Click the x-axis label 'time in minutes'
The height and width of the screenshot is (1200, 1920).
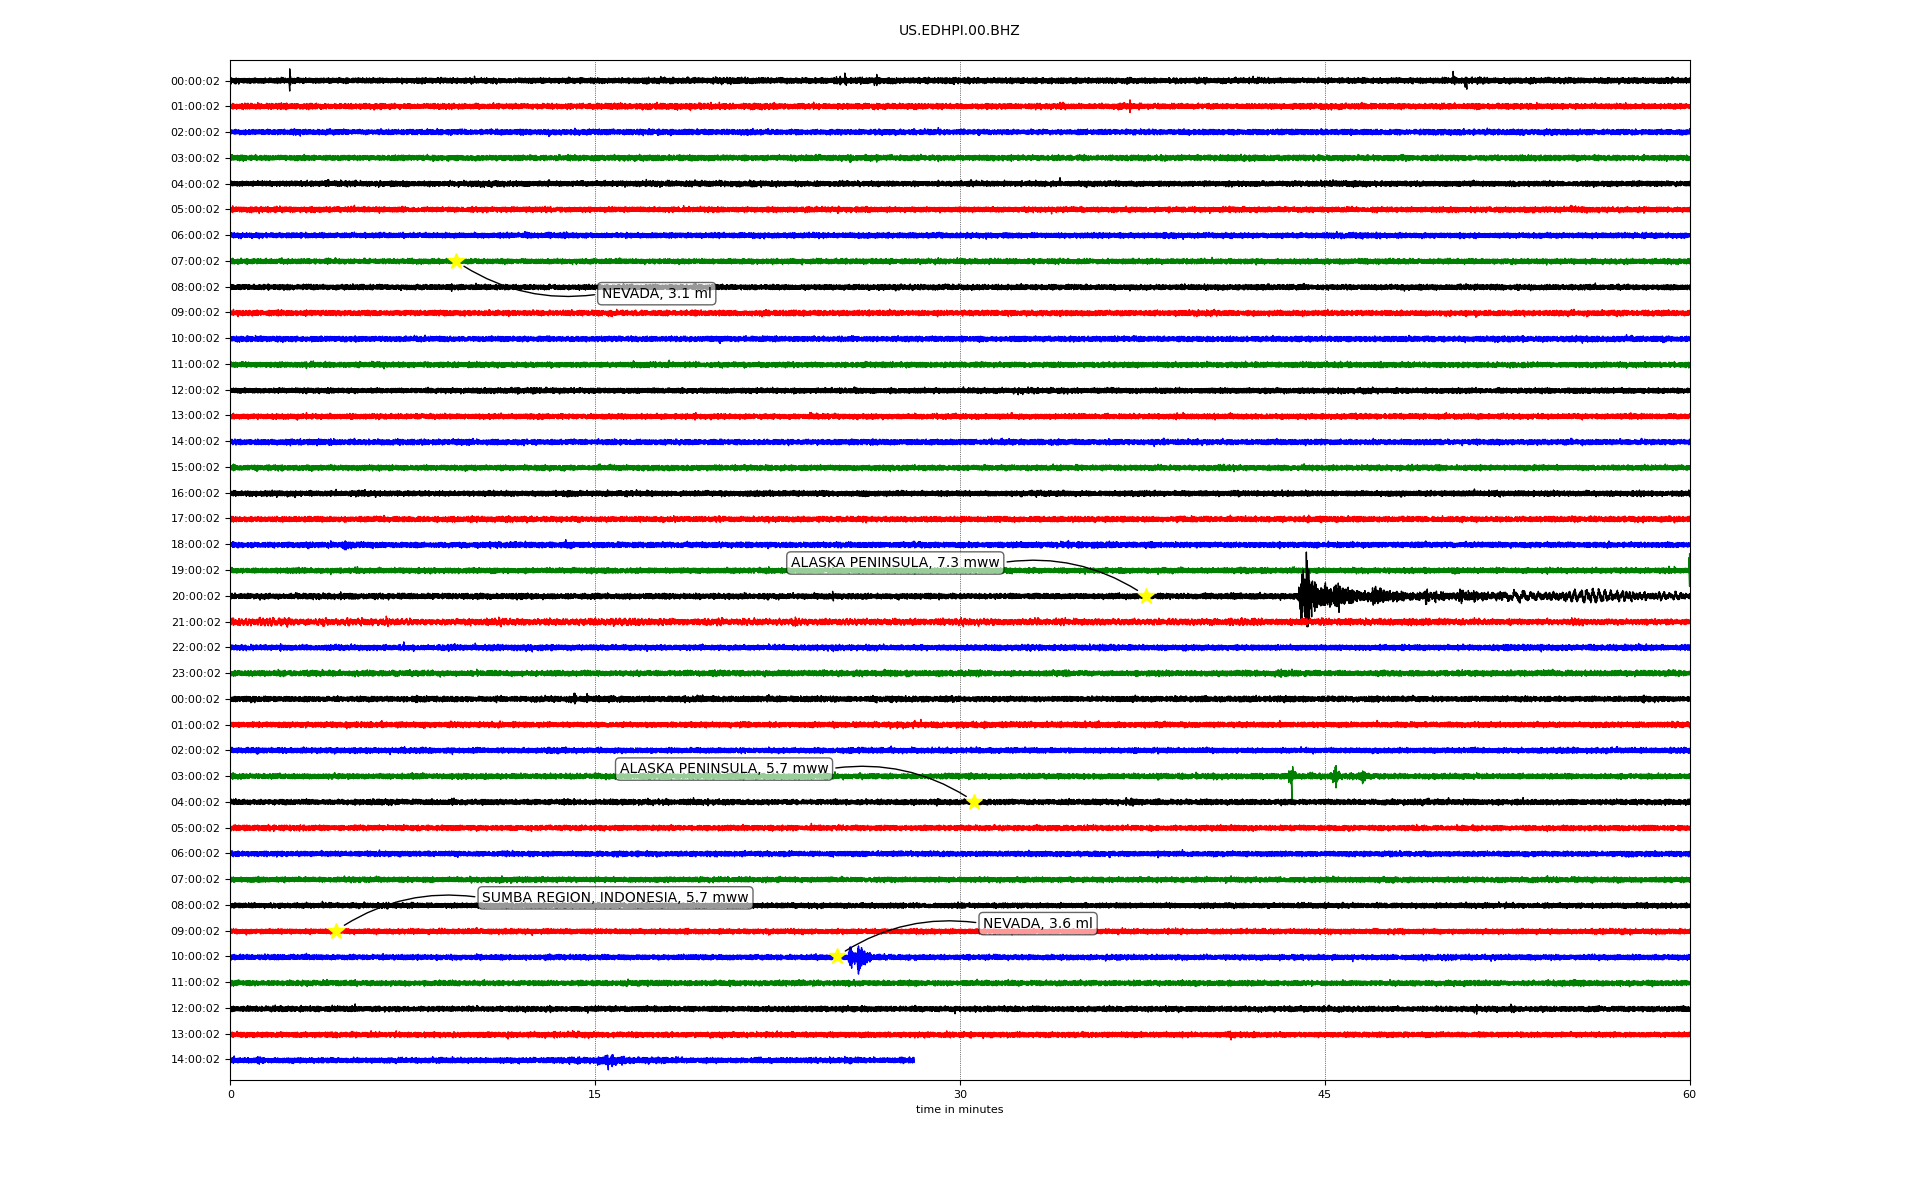point(959,1110)
